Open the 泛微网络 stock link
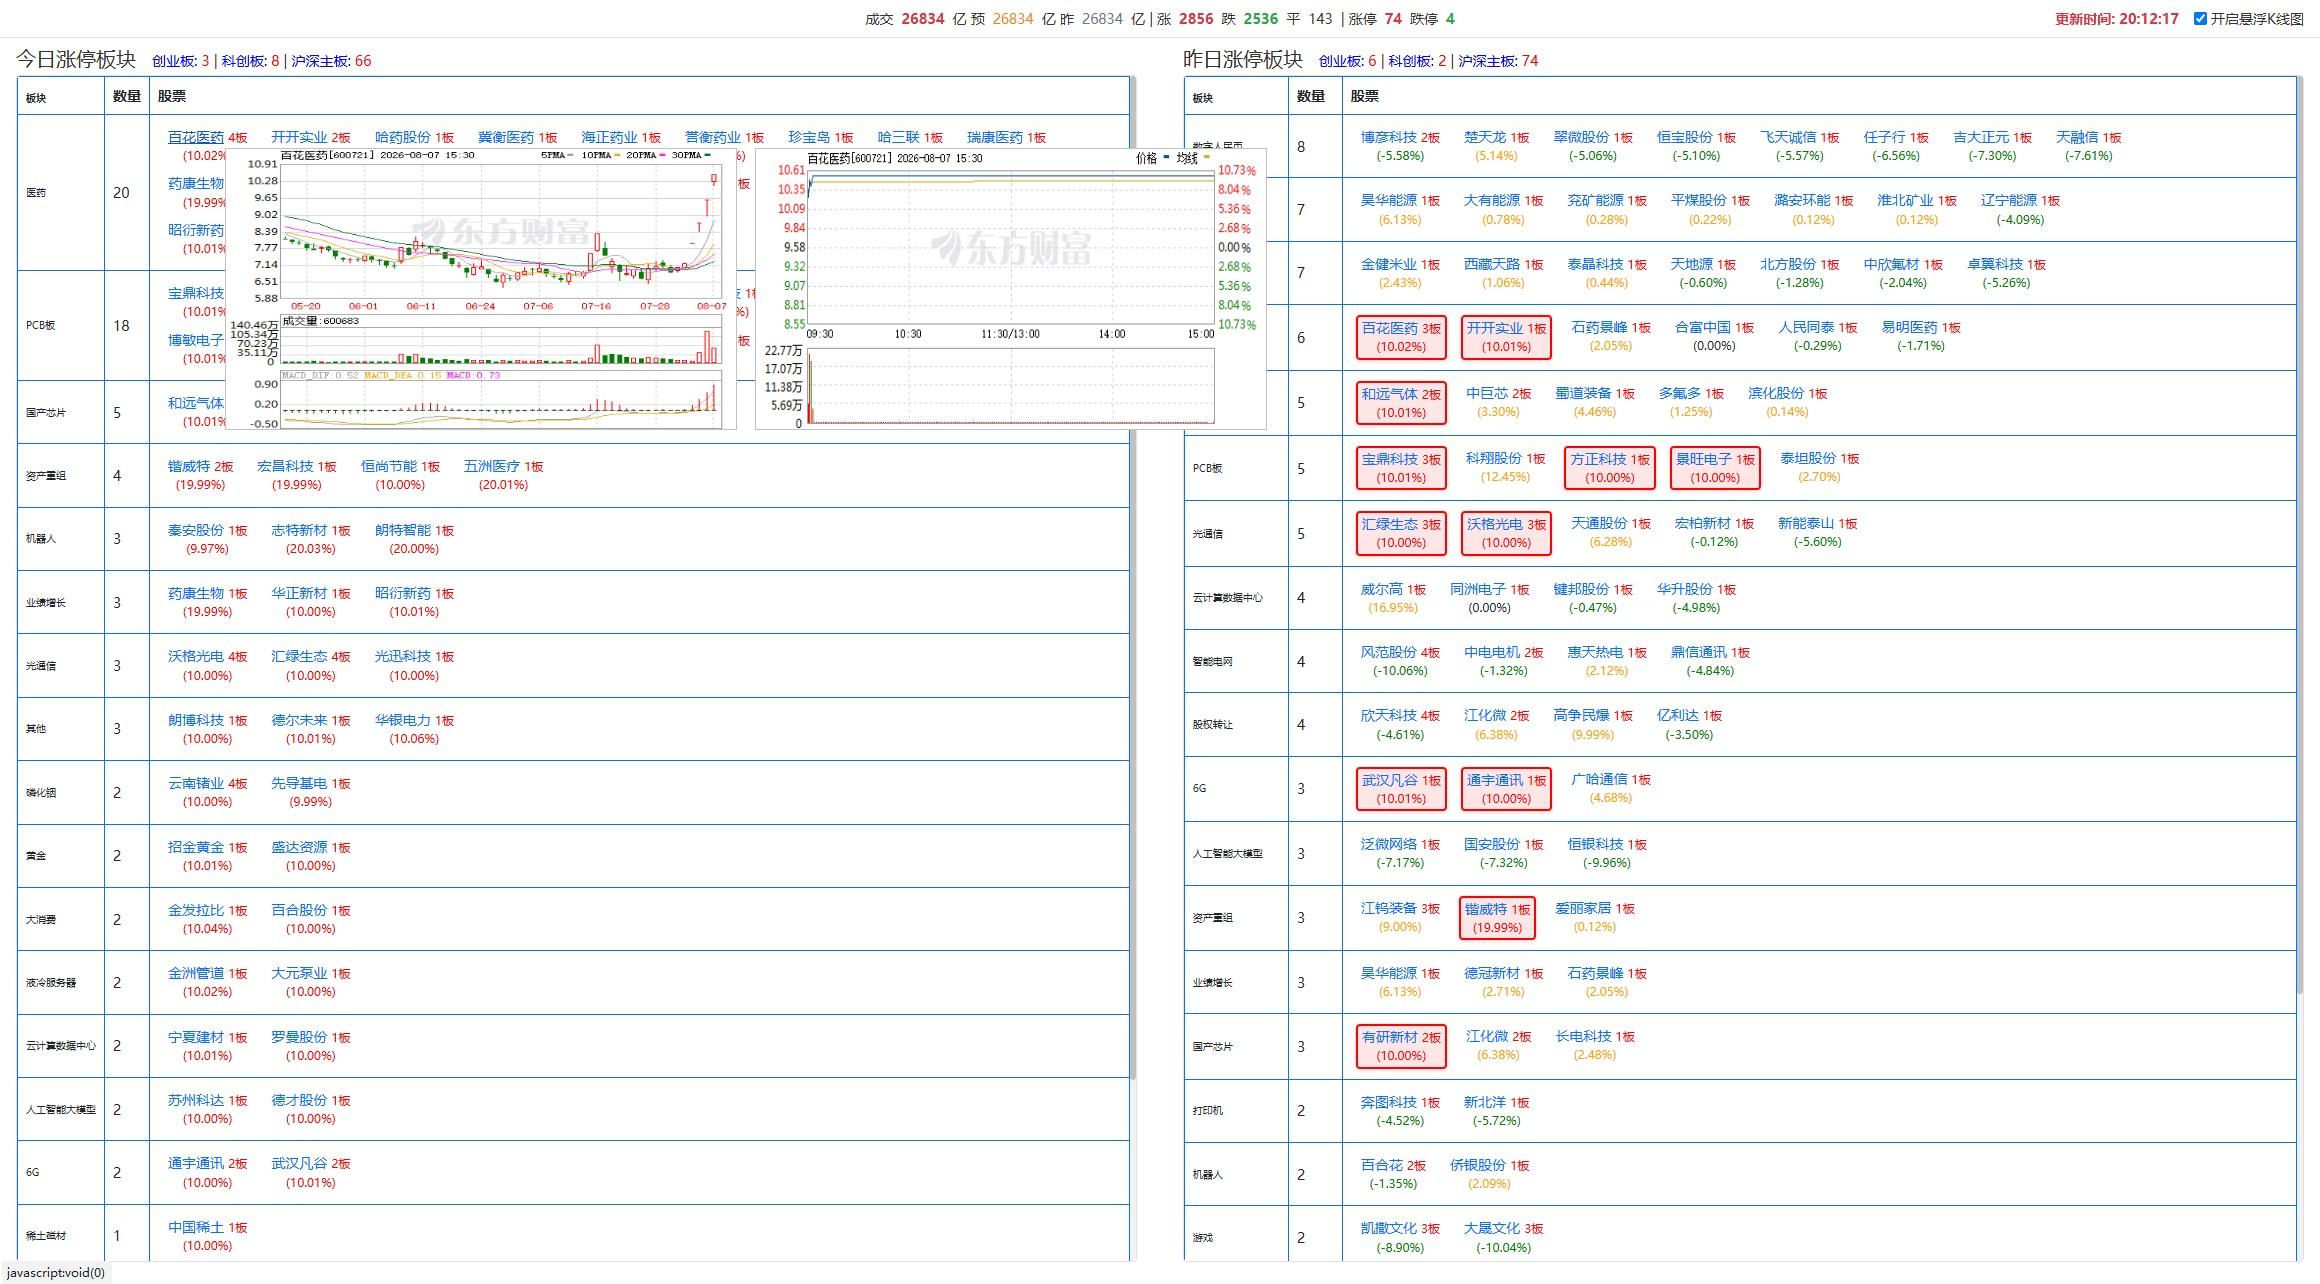This screenshot has width=2320, height=1284. pos(1389,844)
